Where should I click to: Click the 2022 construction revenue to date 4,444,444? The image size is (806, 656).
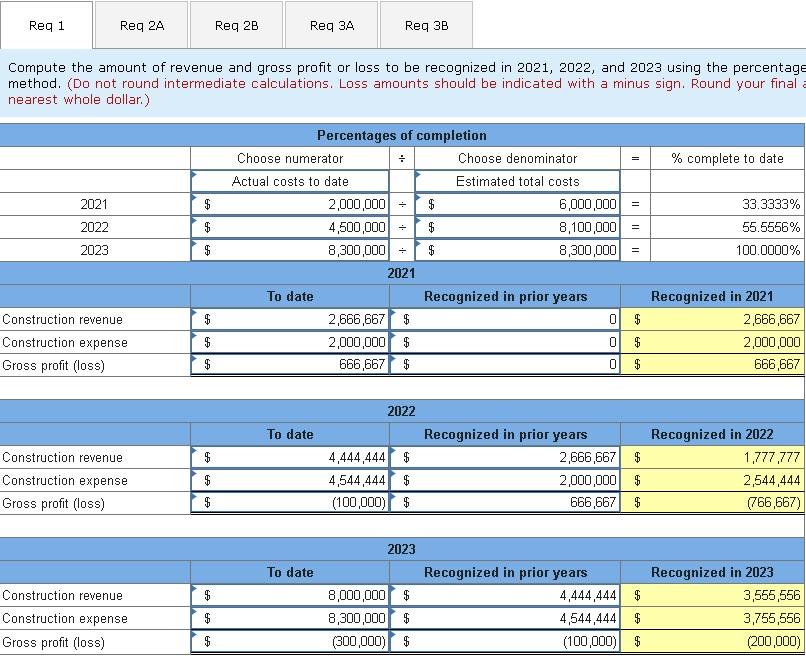[290, 457]
